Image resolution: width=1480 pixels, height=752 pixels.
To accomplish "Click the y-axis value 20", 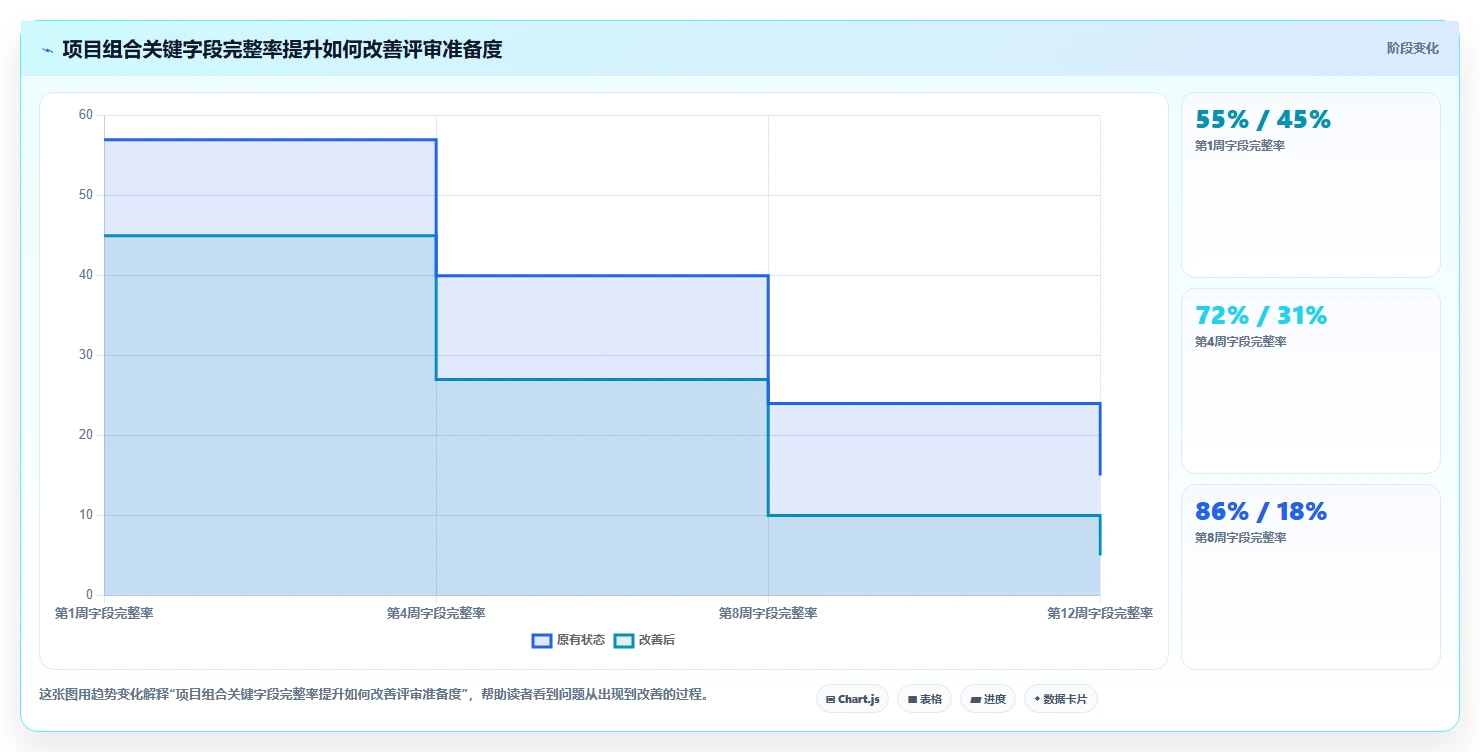I will coord(85,435).
